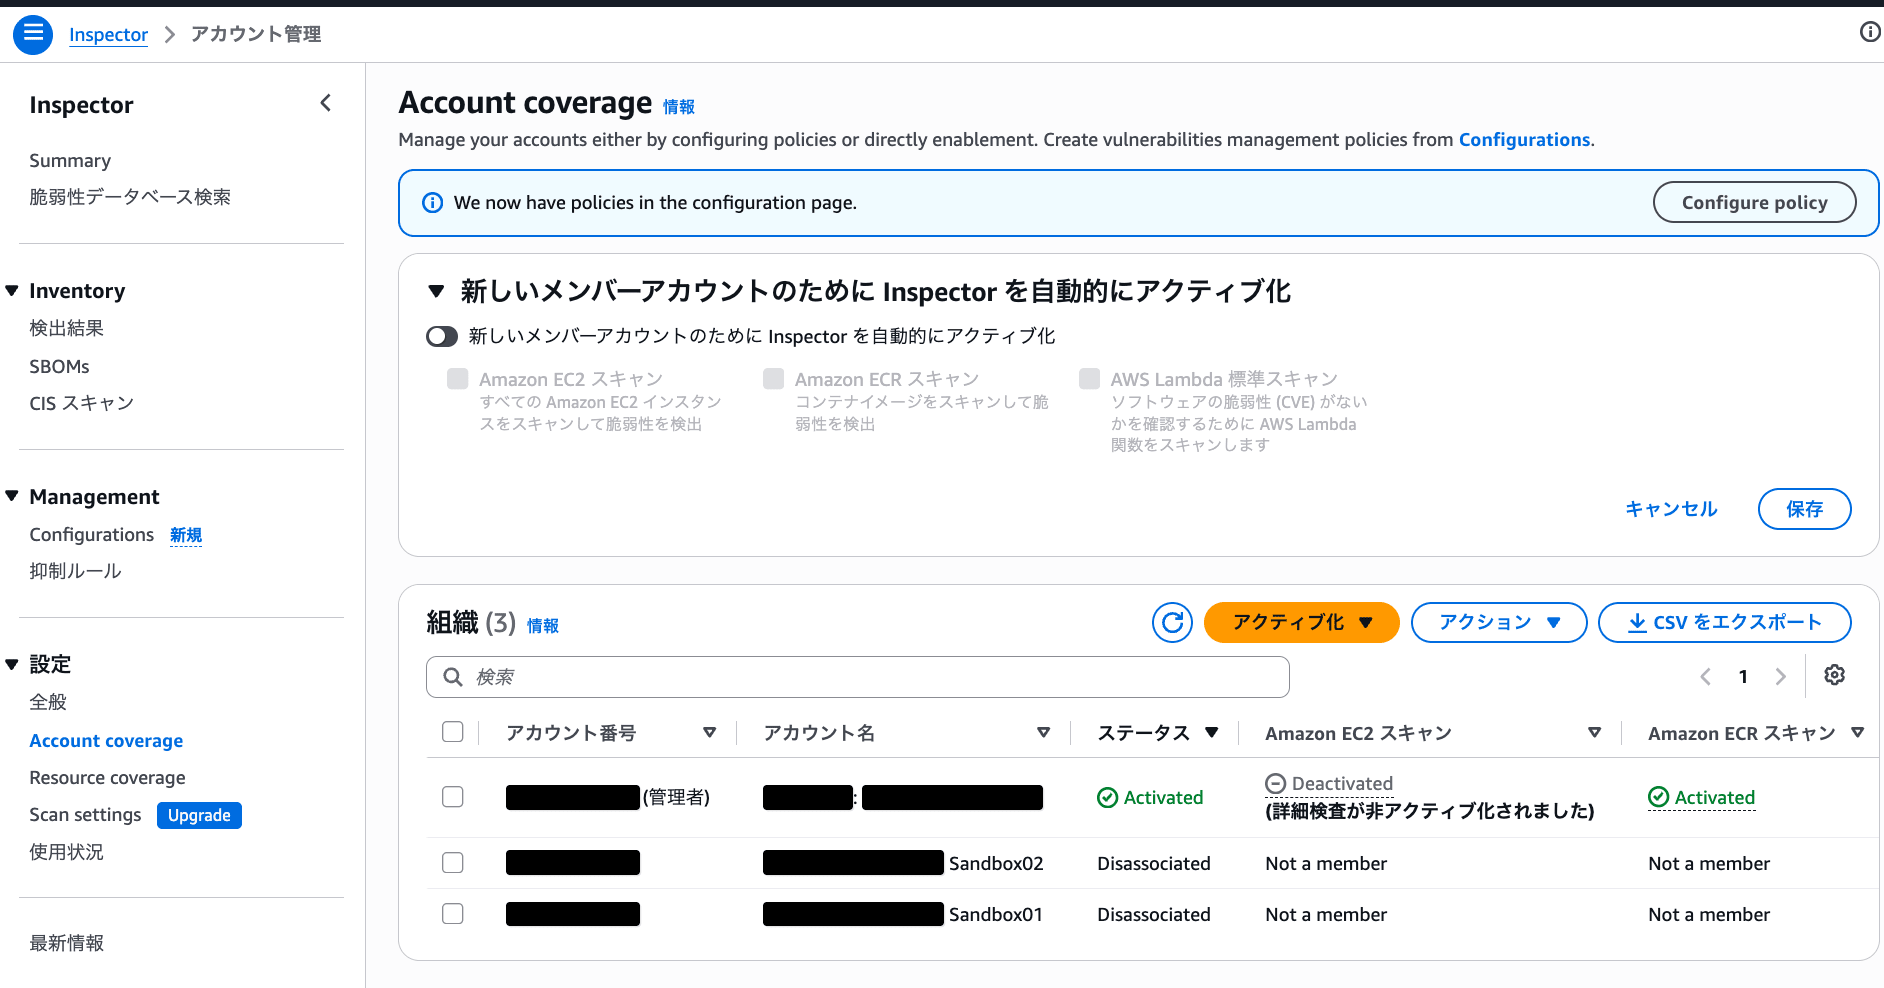Sort by ステータス column
Image resolution: width=1884 pixels, height=988 pixels.
(x=1212, y=733)
